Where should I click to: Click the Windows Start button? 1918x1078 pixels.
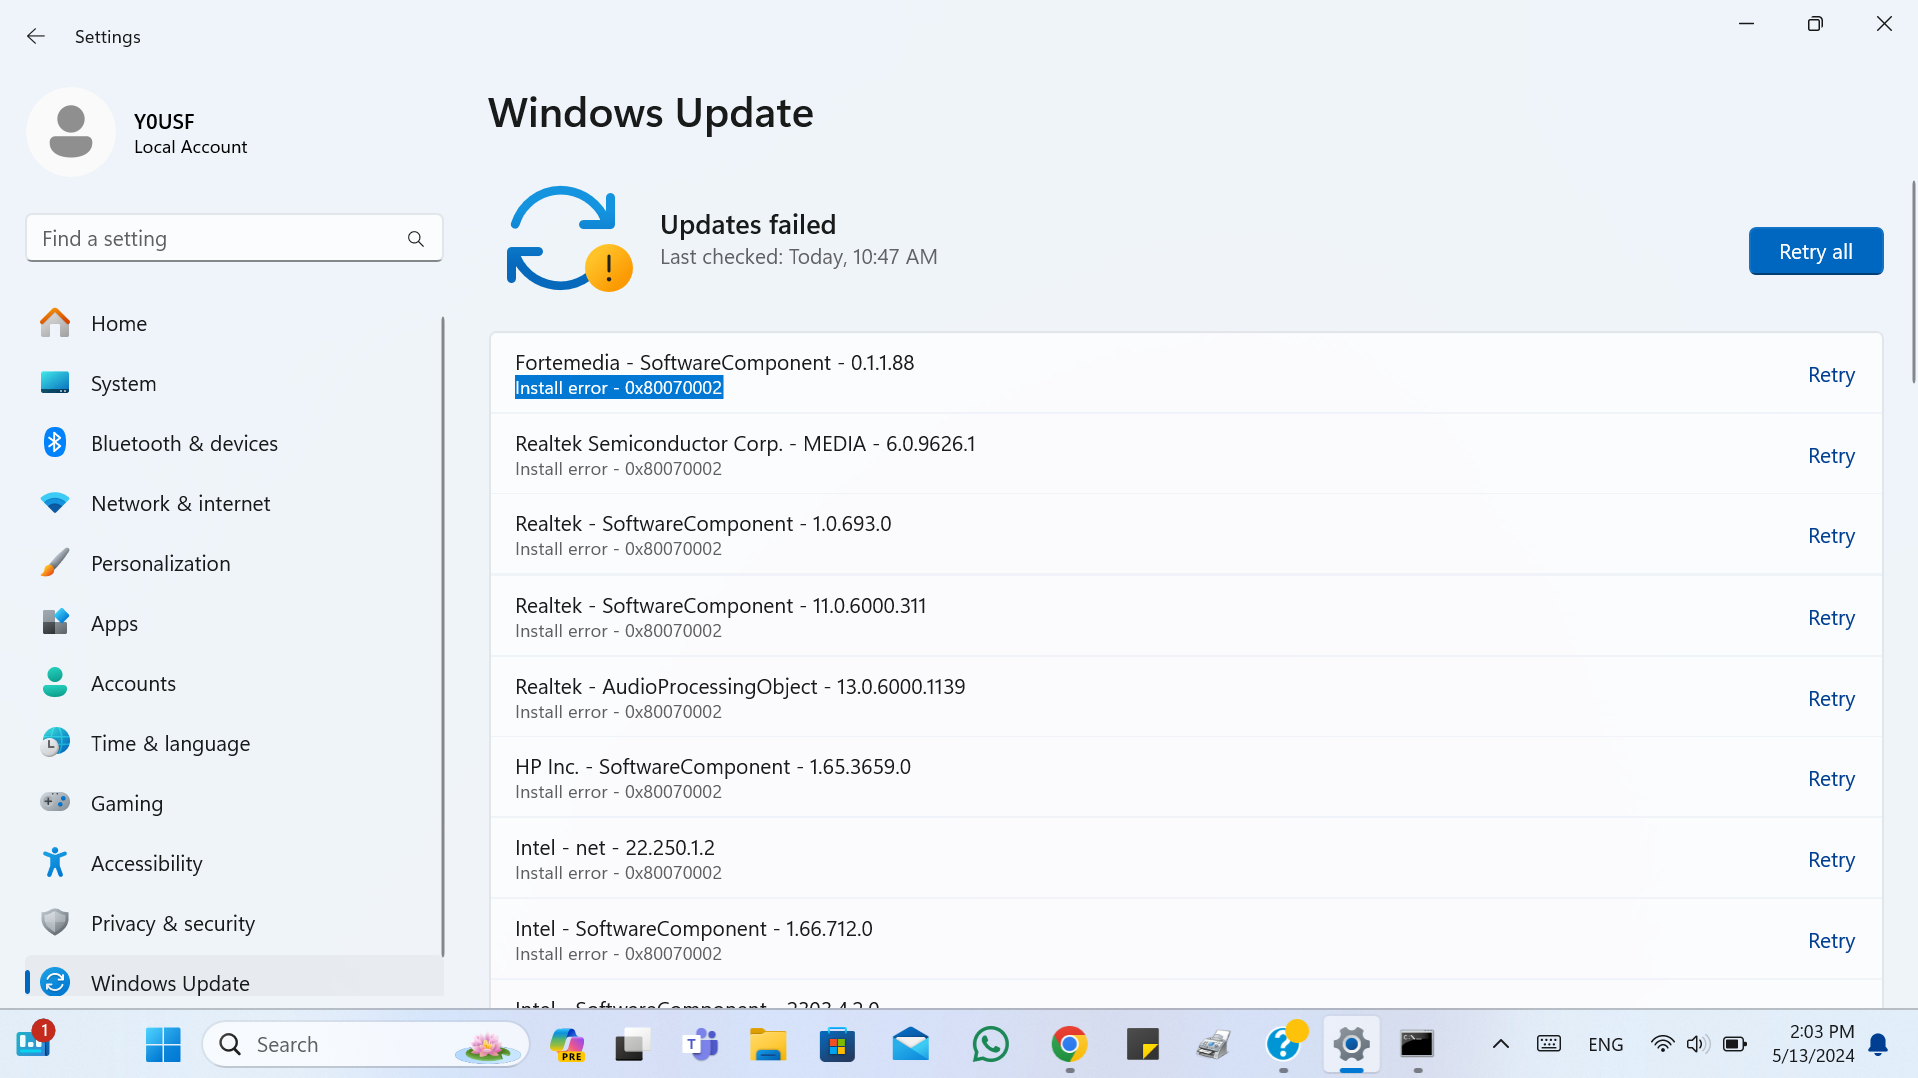[163, 1044]
